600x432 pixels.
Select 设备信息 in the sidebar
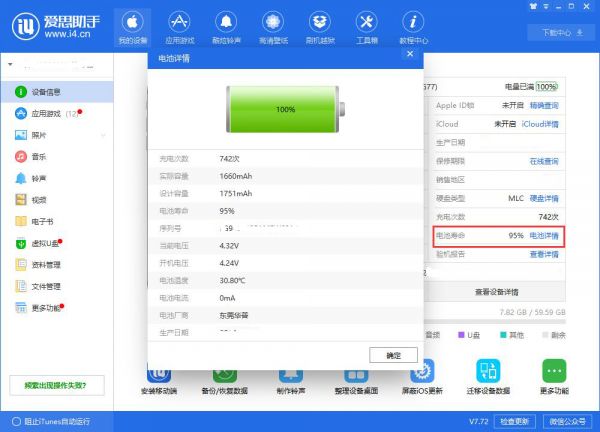pyautogui.click(x=57, y=92)
